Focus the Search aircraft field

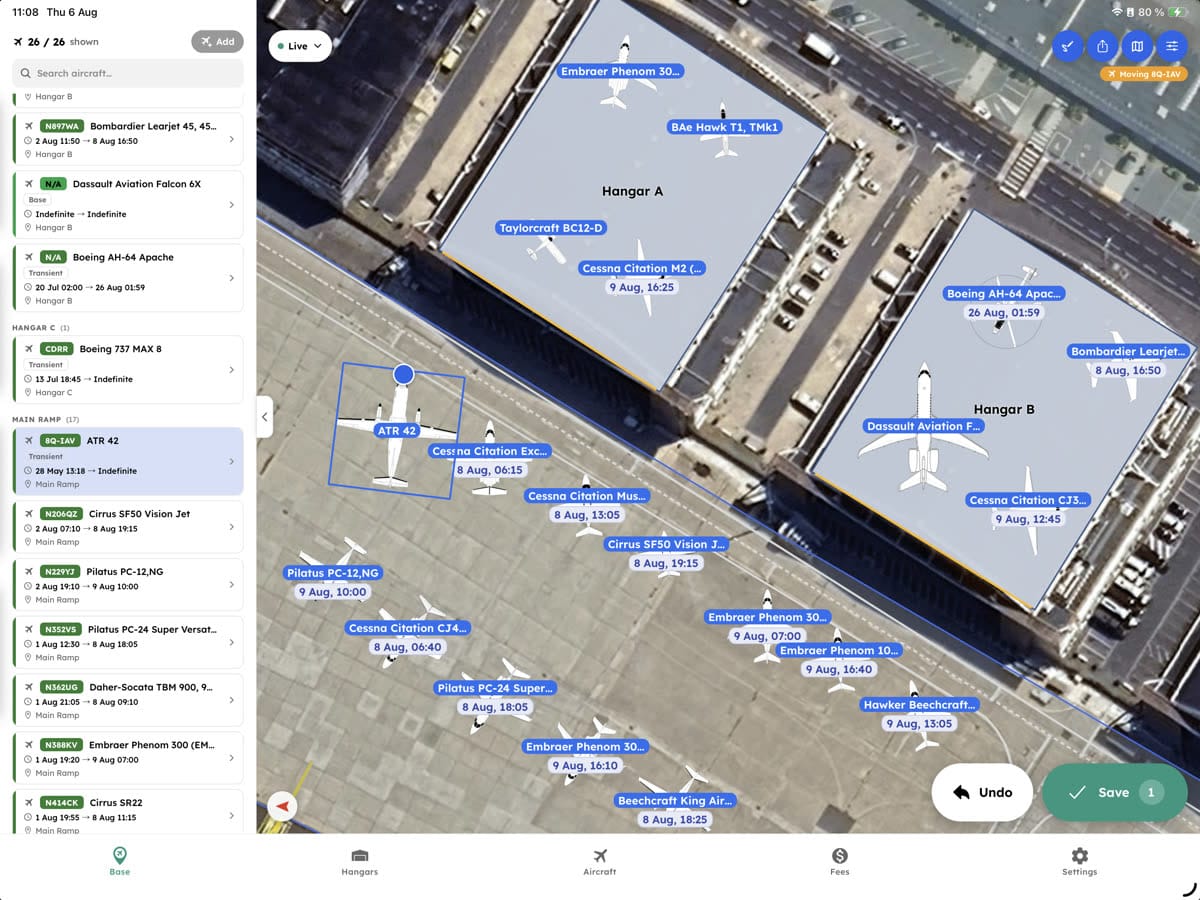128,73
